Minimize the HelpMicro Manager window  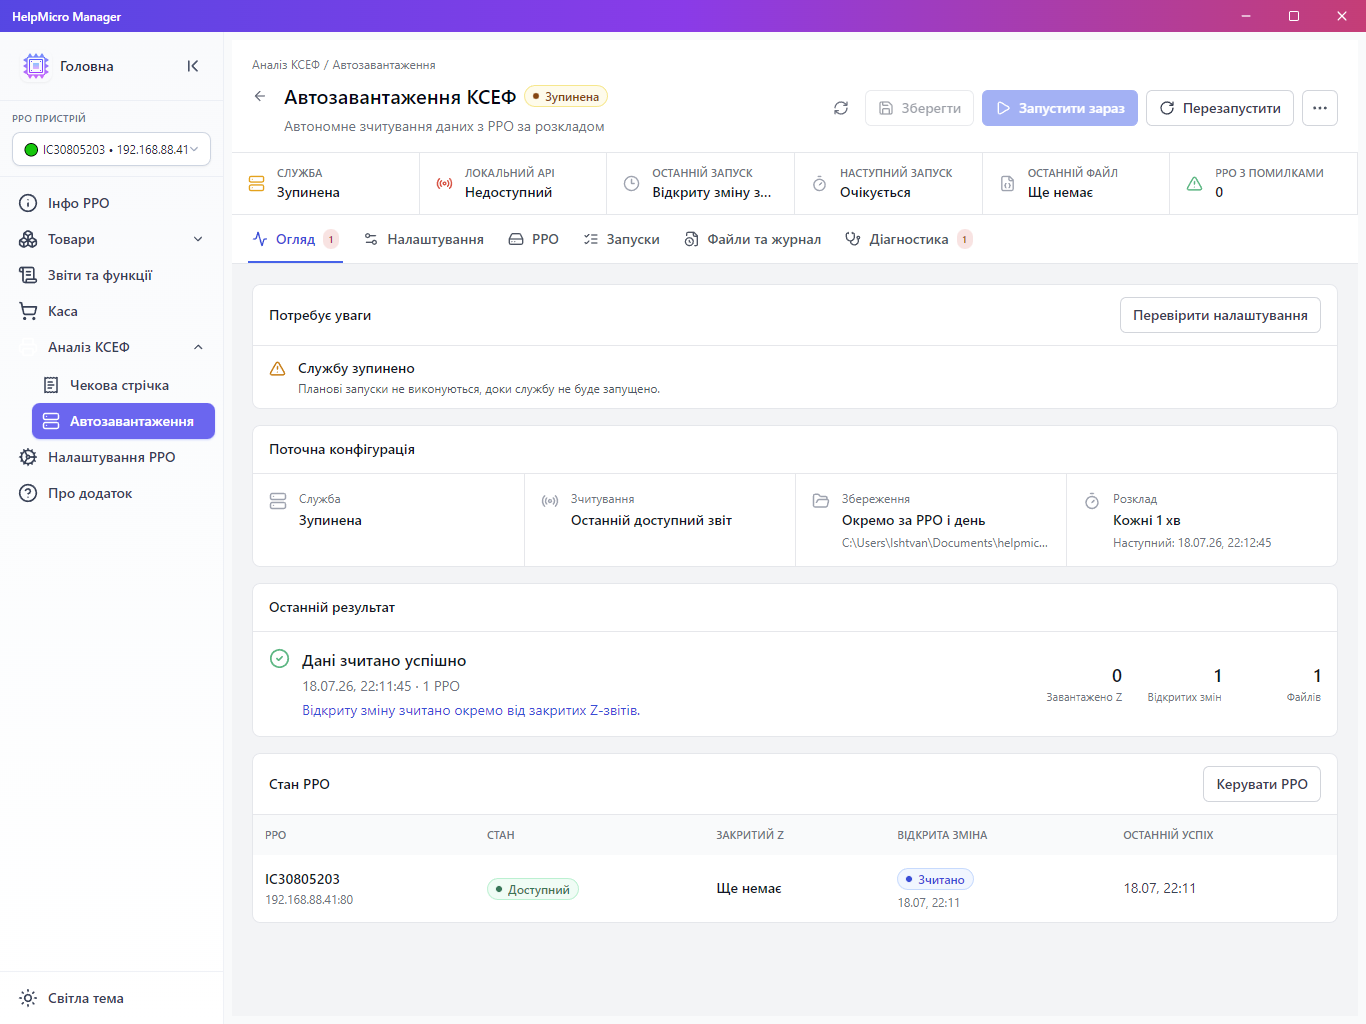[1246, 16]
